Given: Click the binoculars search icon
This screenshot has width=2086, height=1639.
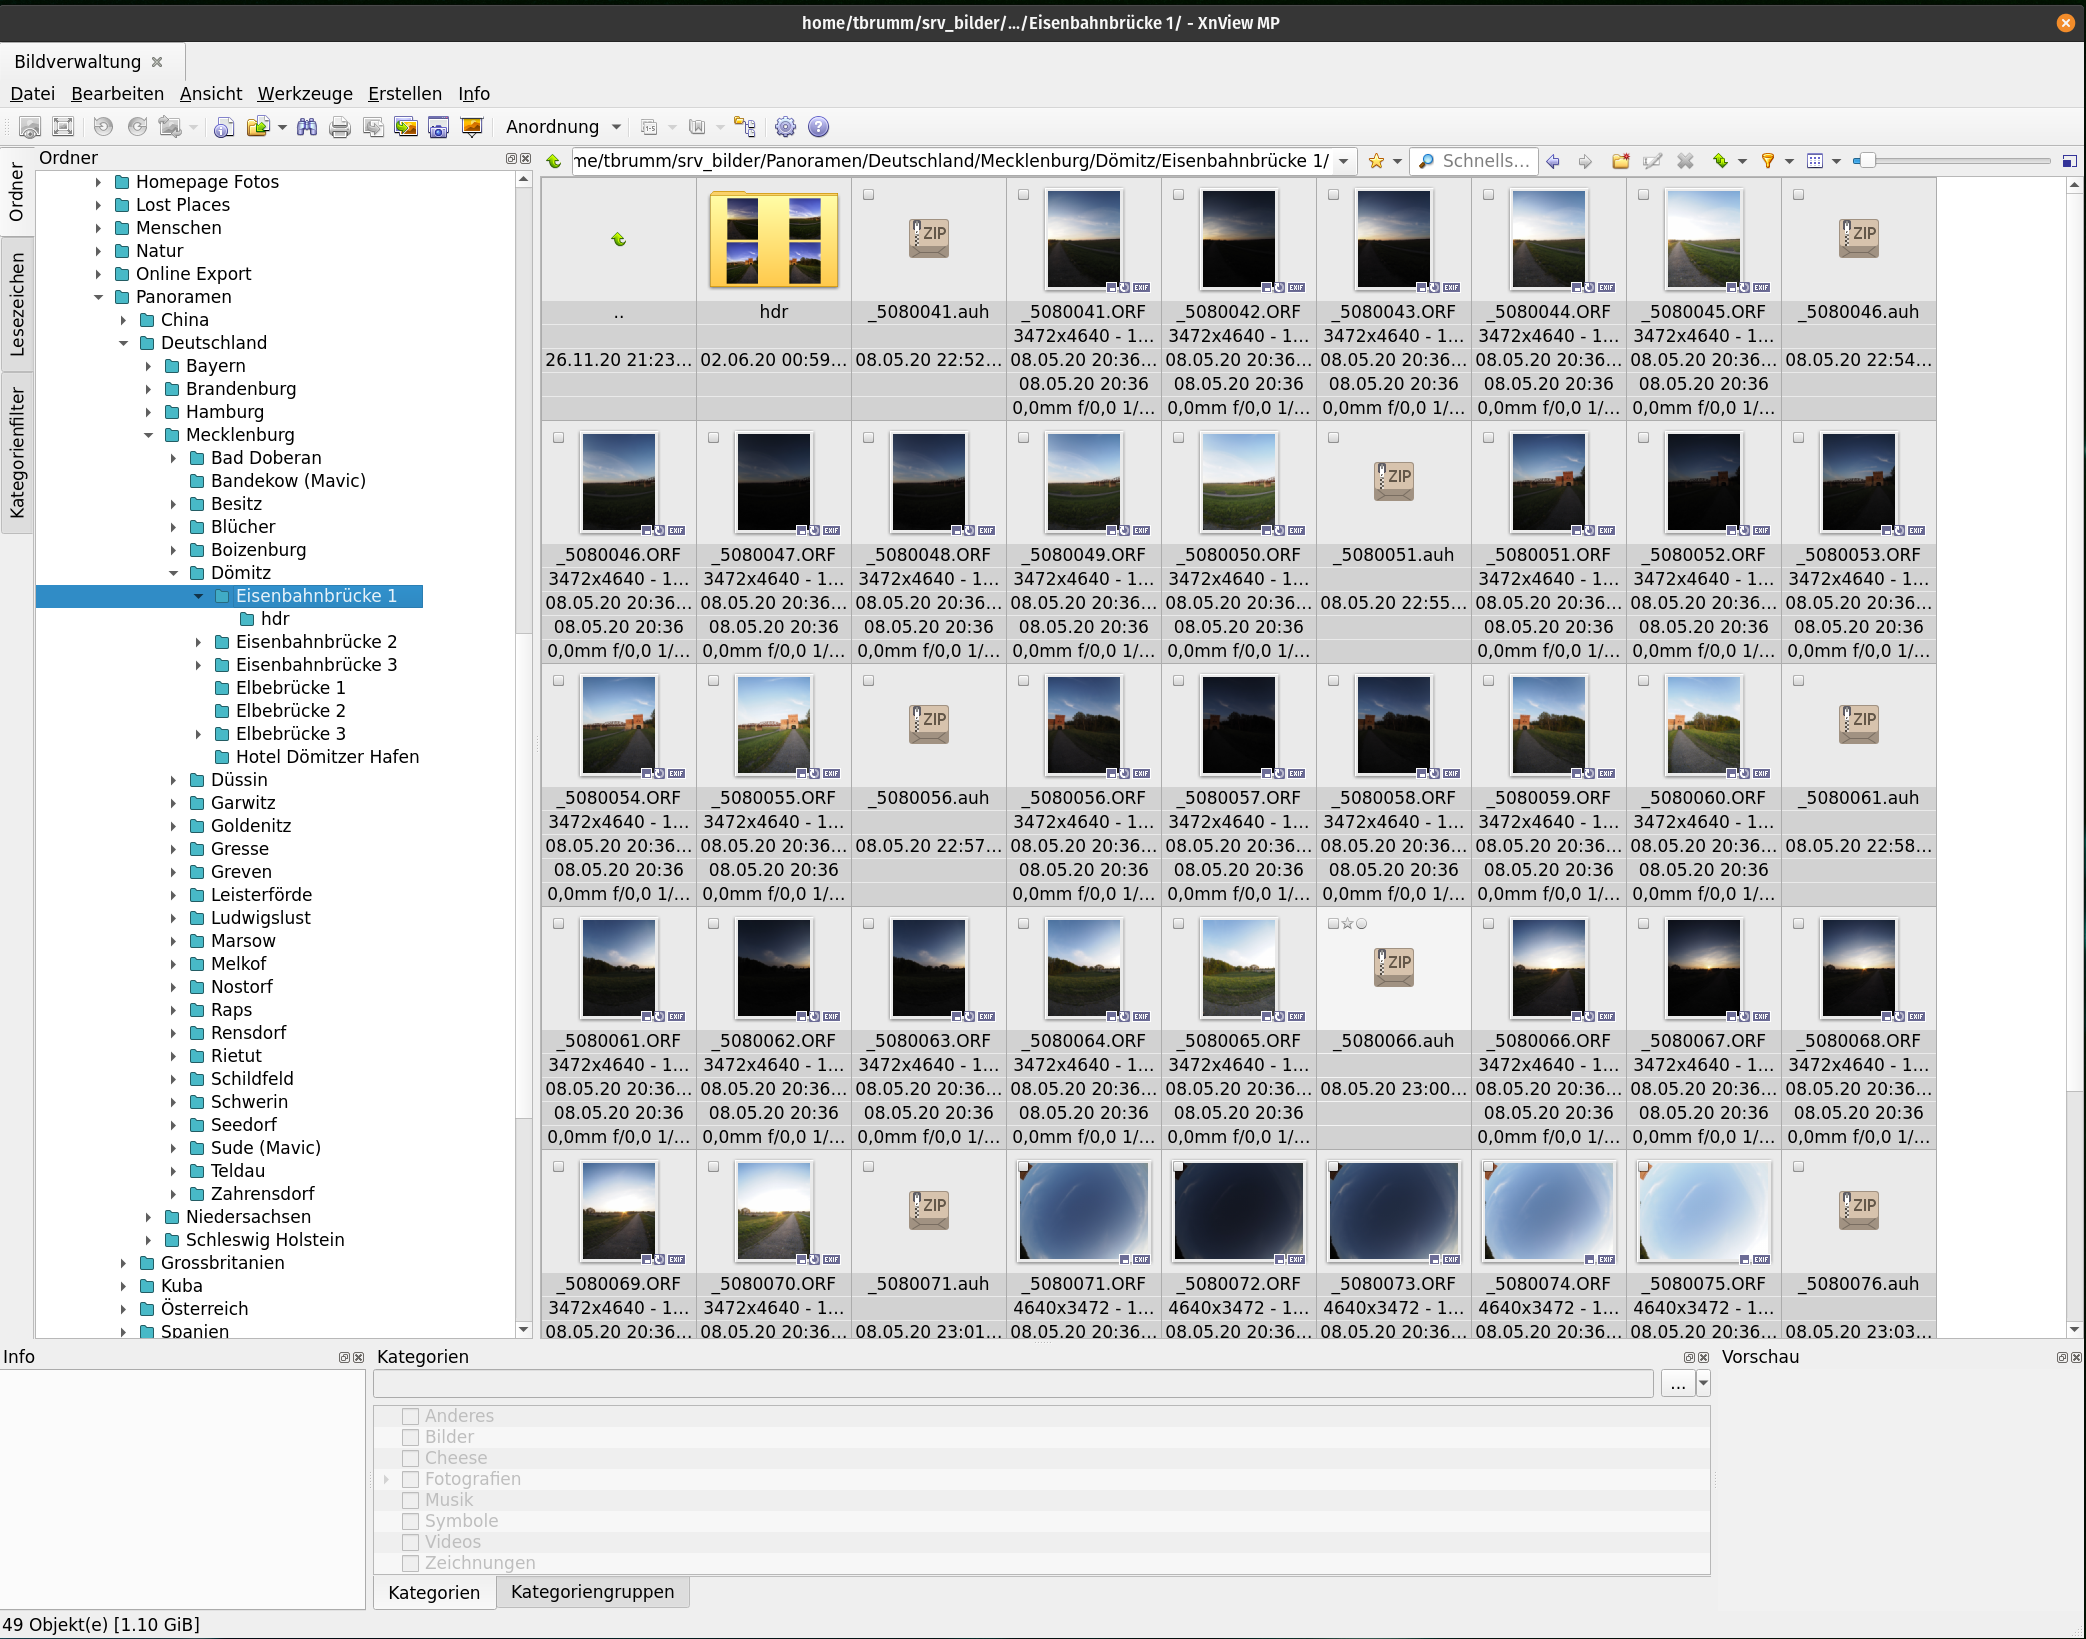Looking at the screenshot, I should tap(307, 127).
